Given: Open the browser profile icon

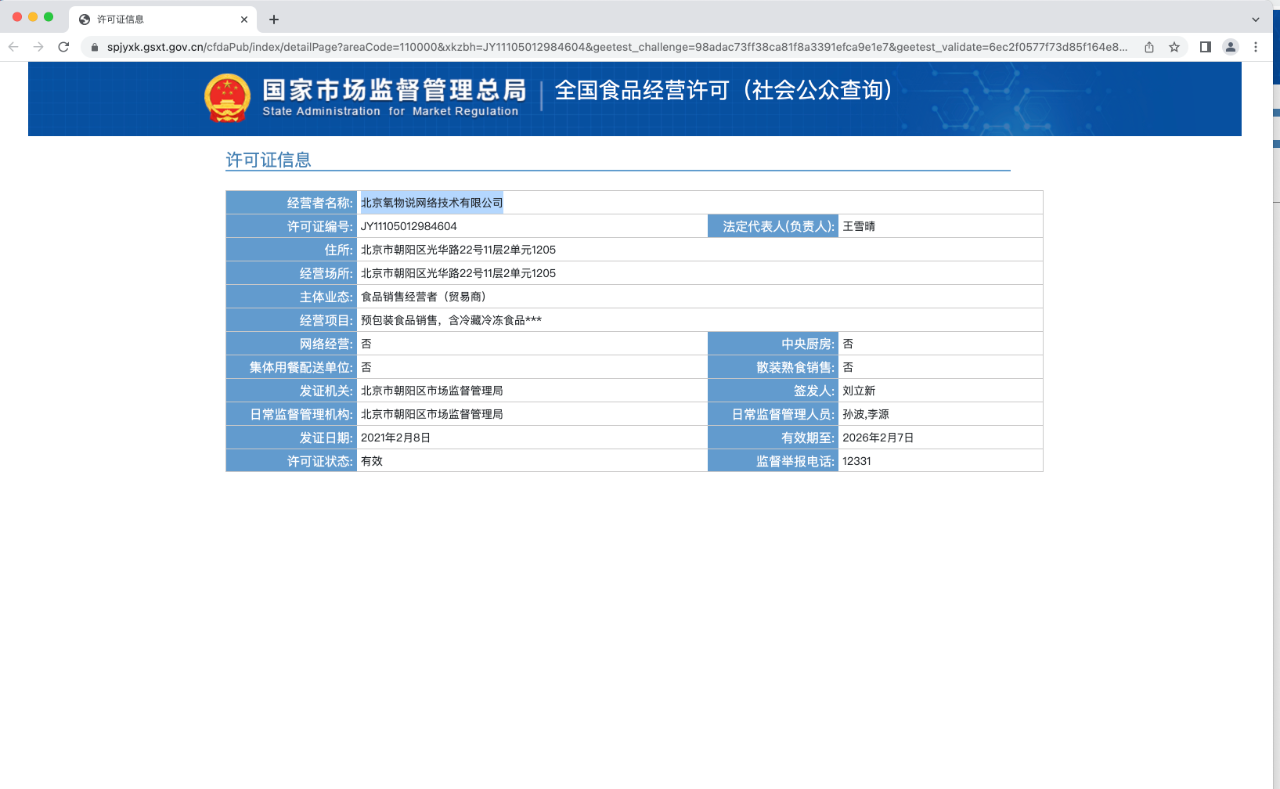Looking at the screenshot, I should (x=1230, y=47).
